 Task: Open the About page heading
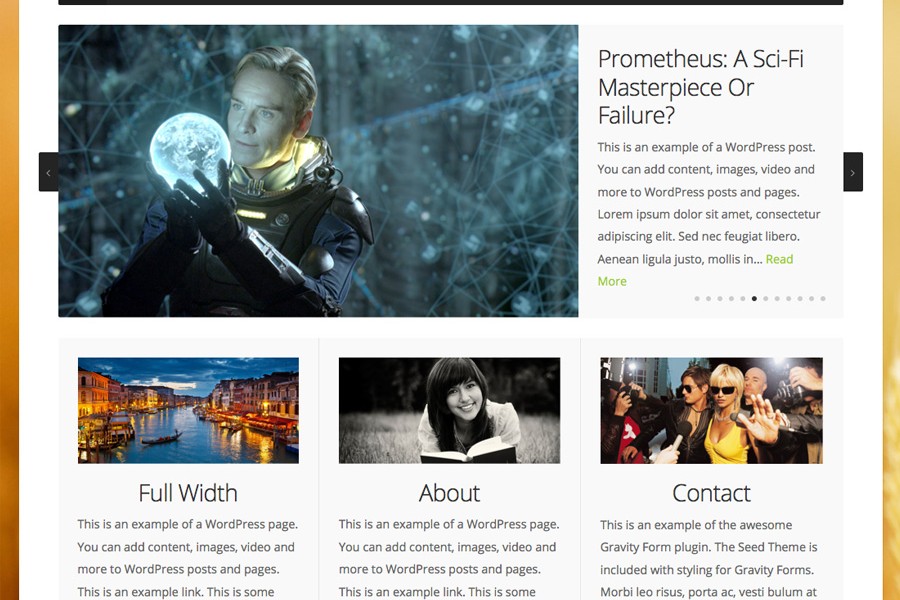pyautogui.click(x=449, y=493)
